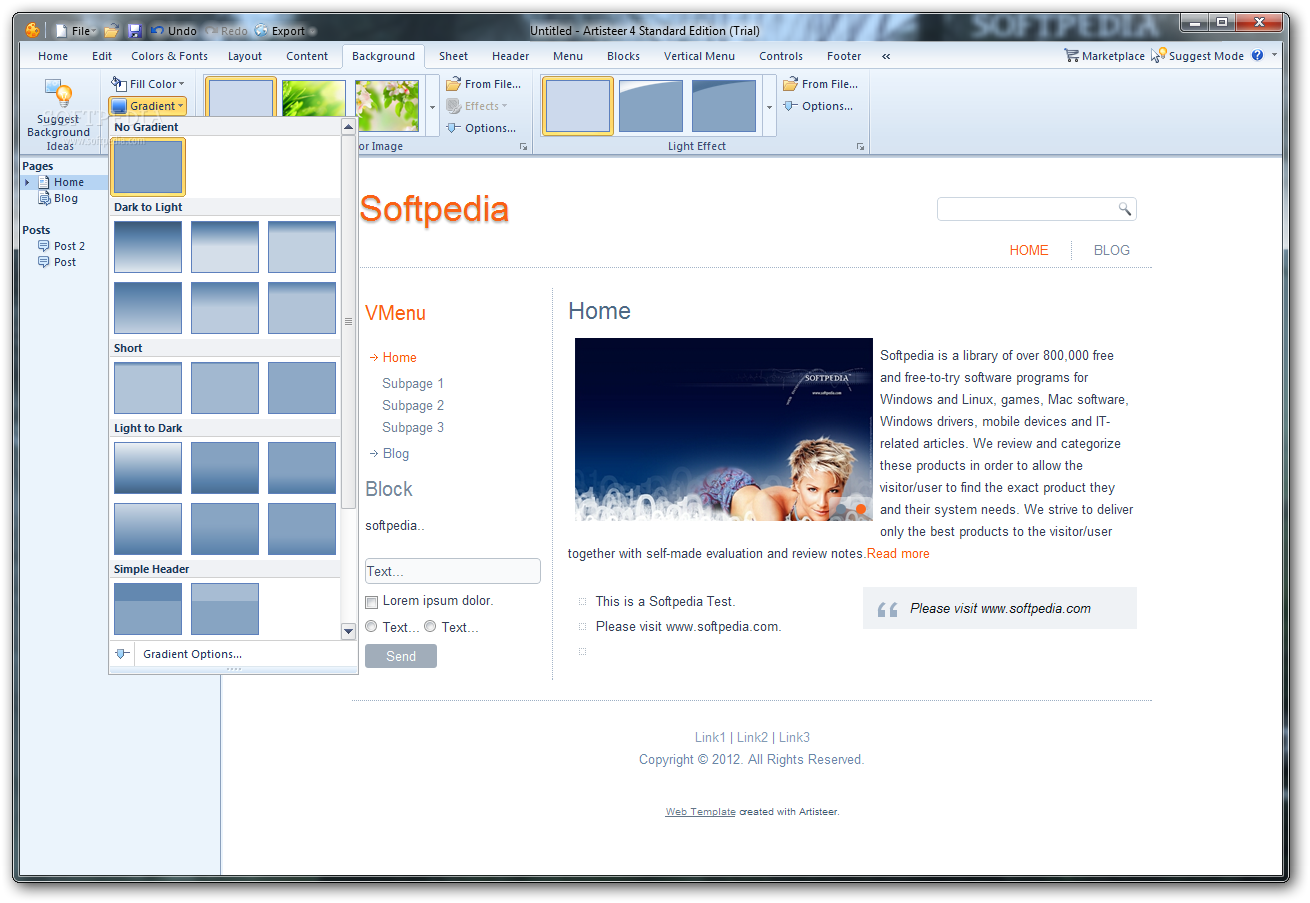Click Subpage 2 in the VMenu
Image resolution: width=1310 pixels, height=903 pixels.
coord(413,406)
